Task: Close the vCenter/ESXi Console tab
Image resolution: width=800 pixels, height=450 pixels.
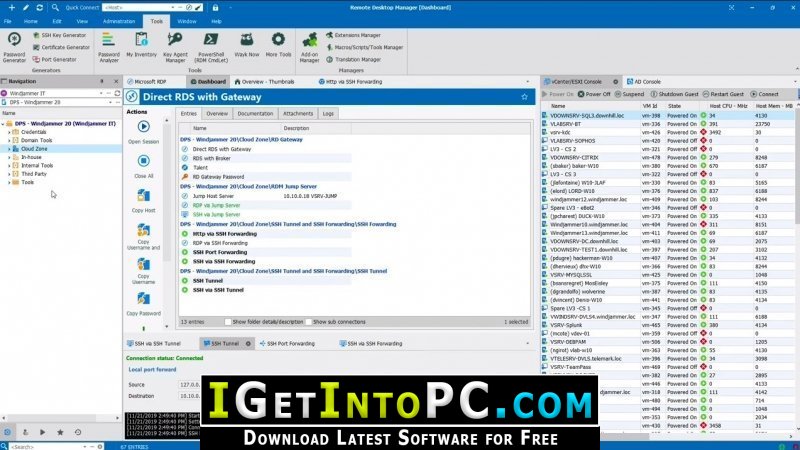Action: tap(615, 82)
